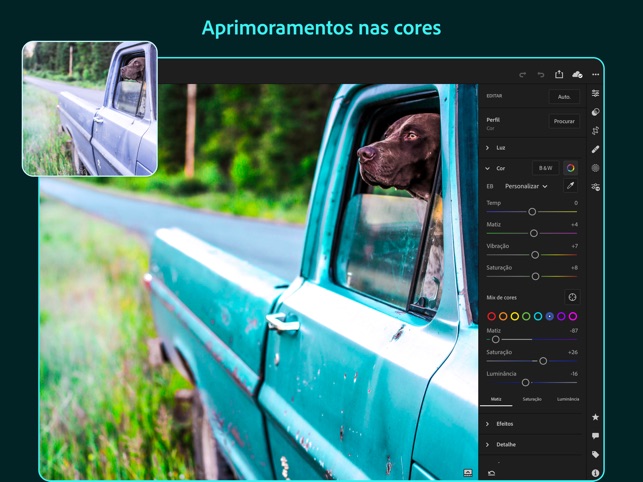
Task: Open the masking circle tool
Action: (x=595, y=168)
